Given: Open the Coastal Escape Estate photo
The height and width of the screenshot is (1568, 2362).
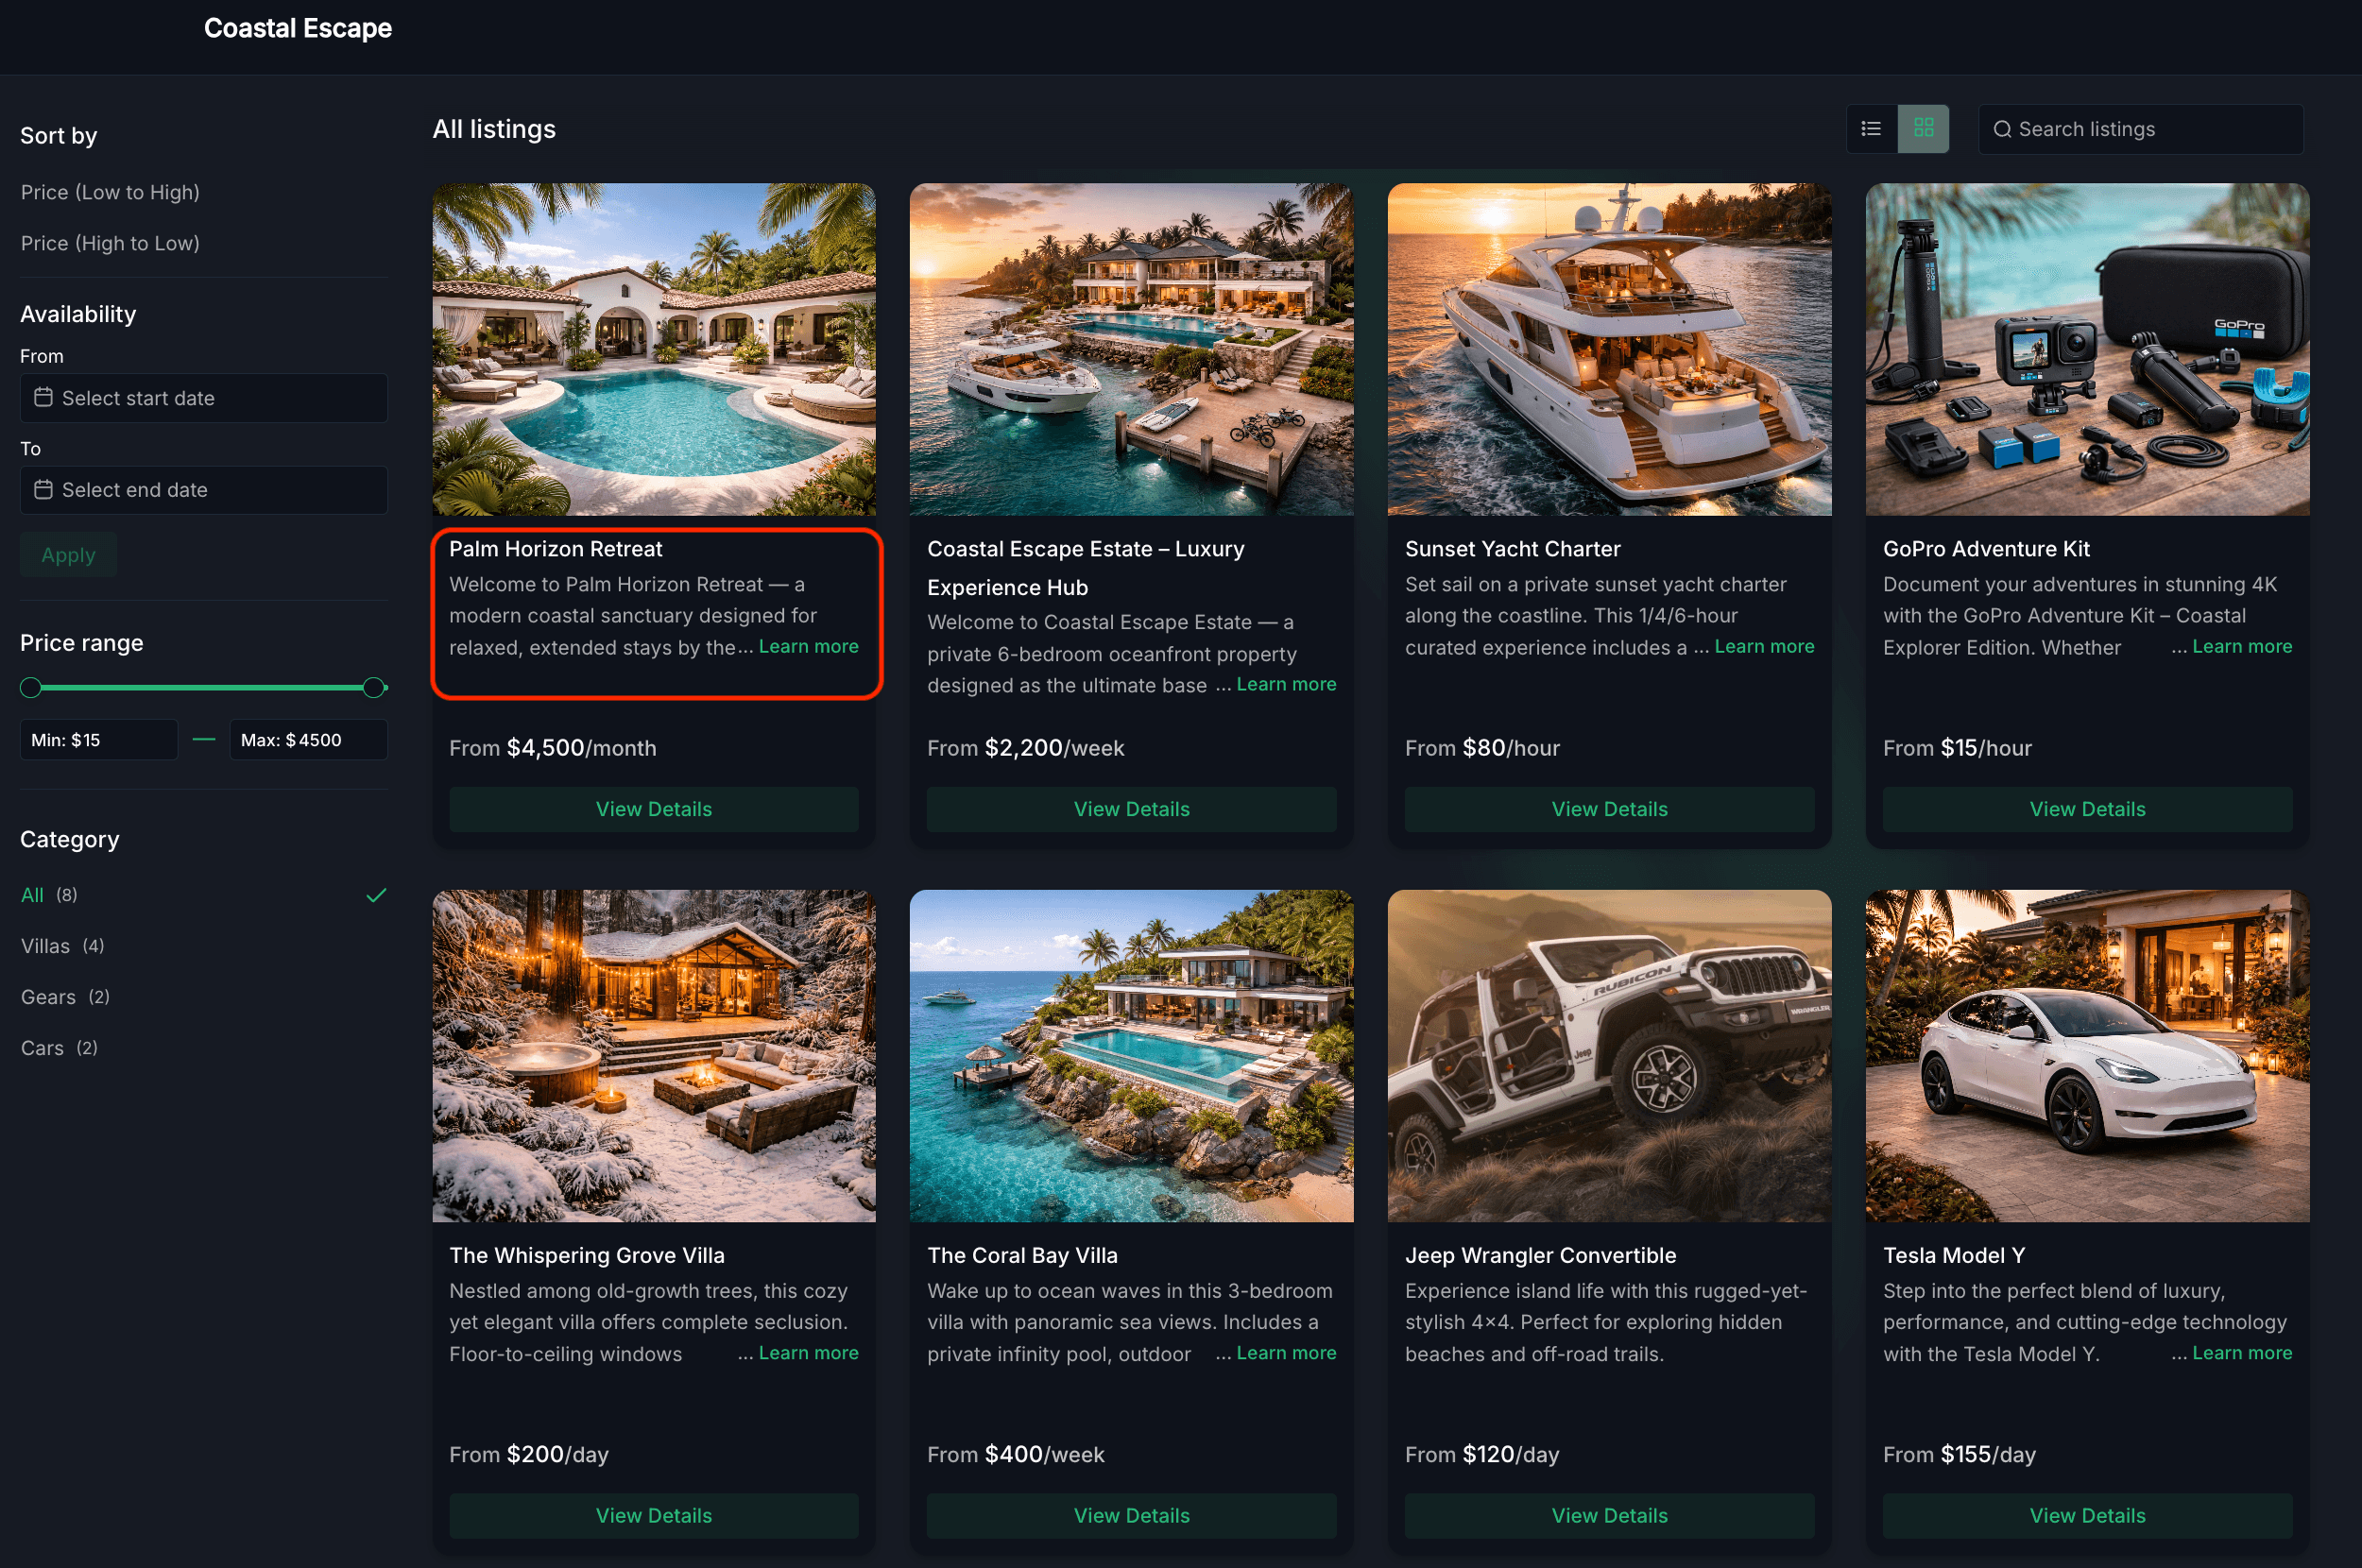Looking at the screenshot, I should click(x=1132, y=349).
